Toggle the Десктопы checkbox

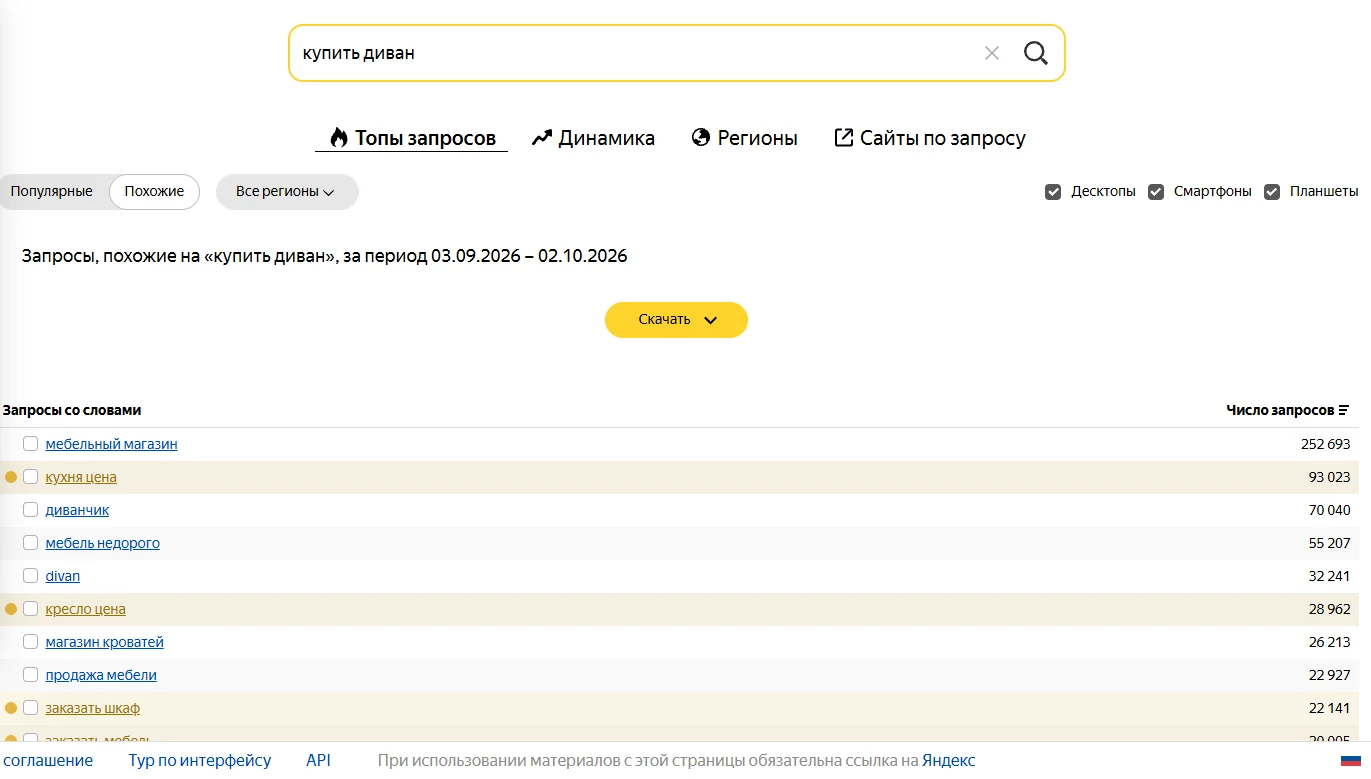click(x=1053, y=191)
